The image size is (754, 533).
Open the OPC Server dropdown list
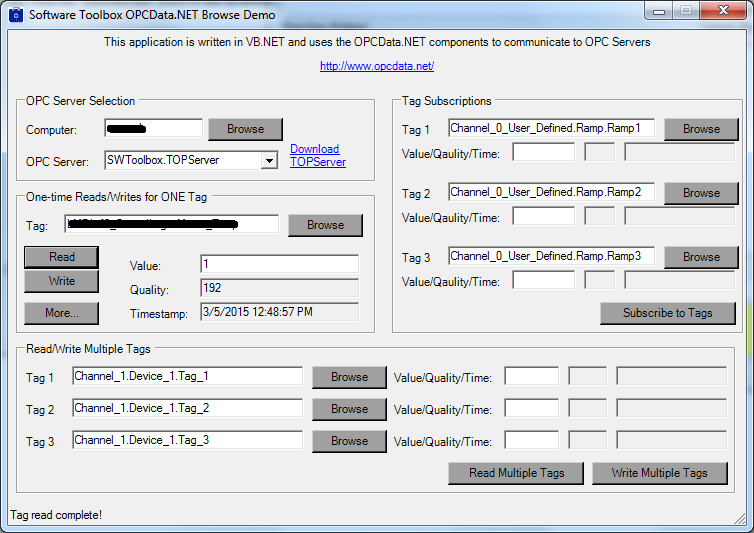268,160
